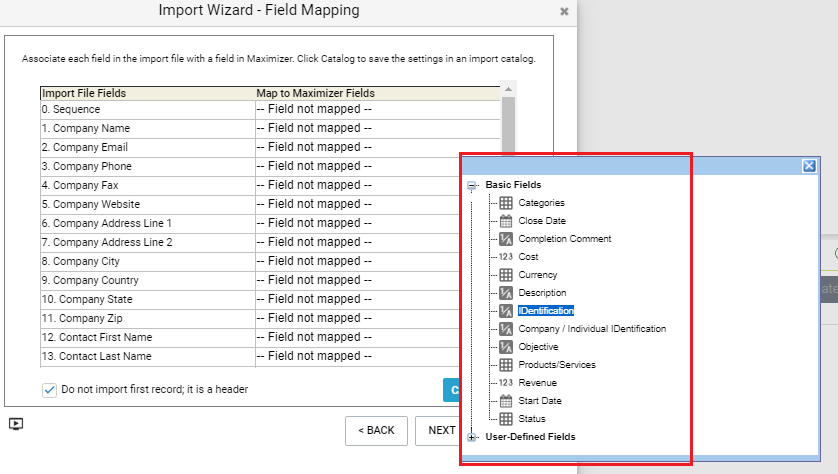Click '12. Contact First Name' cell
The width and height of the screenshot is (838, 474).
148,337
